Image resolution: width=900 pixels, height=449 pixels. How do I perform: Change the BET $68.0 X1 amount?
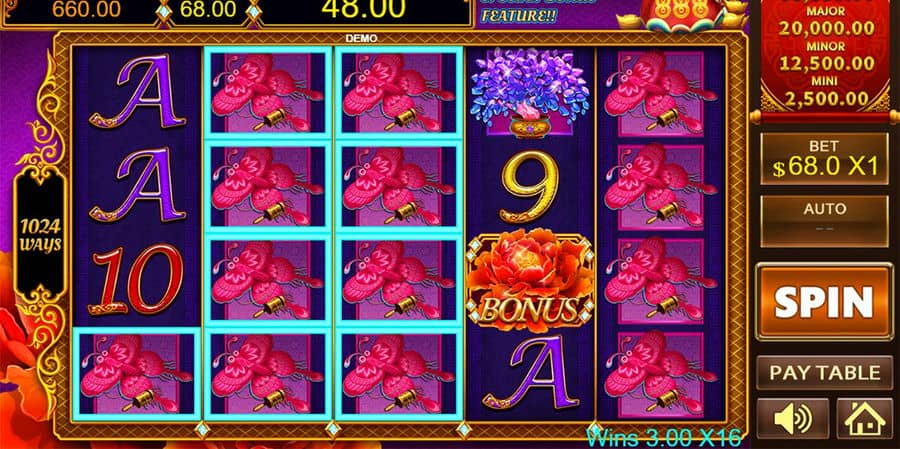[x=824, y=159]
